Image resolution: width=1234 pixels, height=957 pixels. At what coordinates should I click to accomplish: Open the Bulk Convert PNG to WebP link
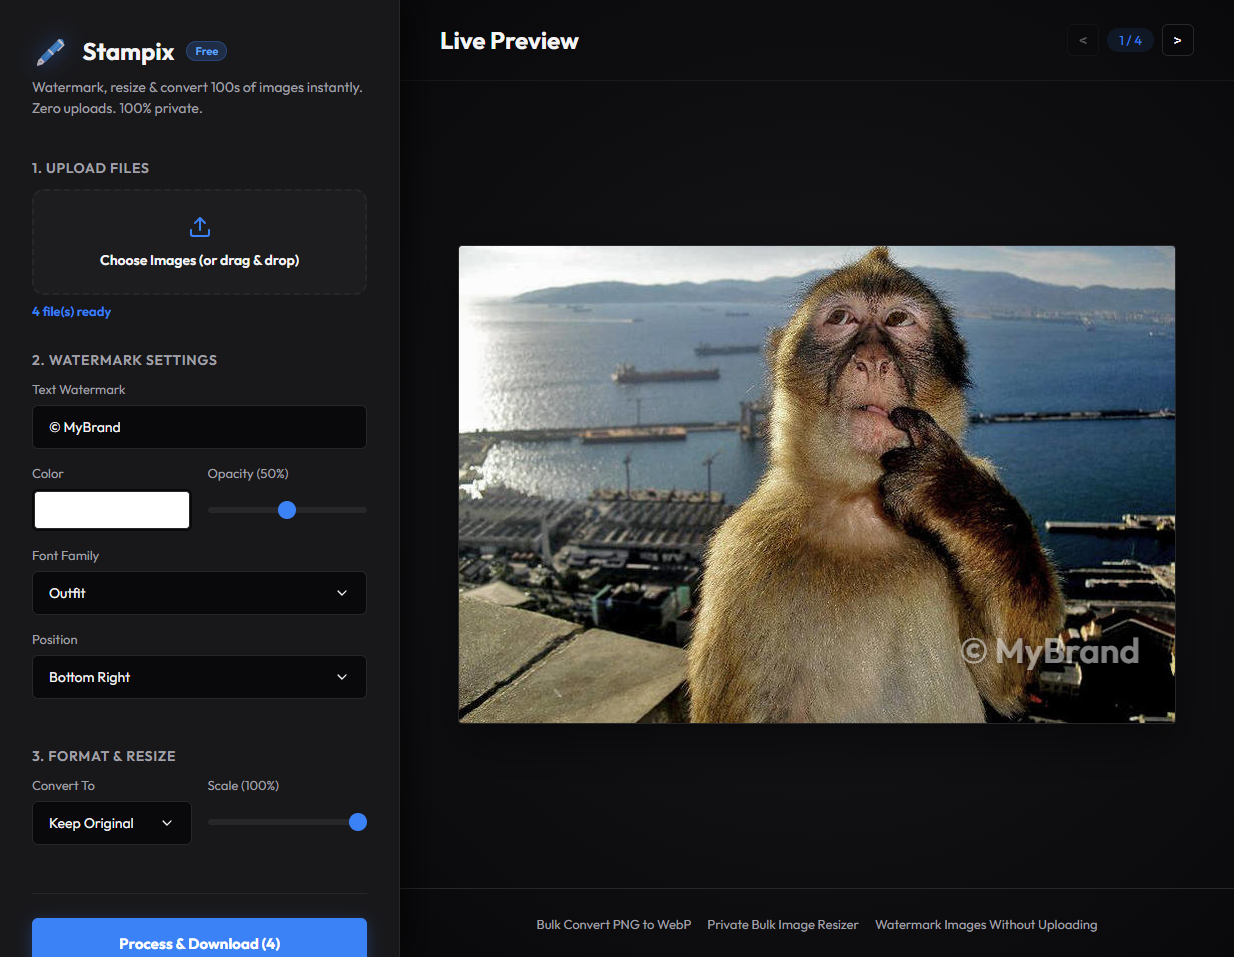click(x=613, y=924)
